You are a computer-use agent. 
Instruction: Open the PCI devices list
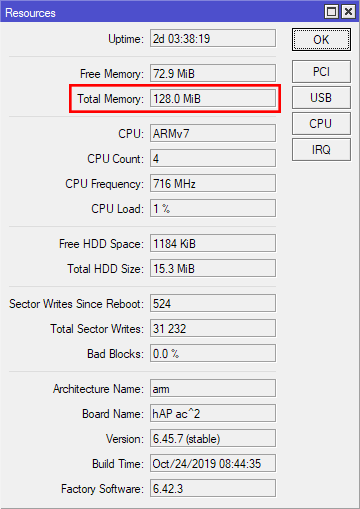click(x=321, y=71)
